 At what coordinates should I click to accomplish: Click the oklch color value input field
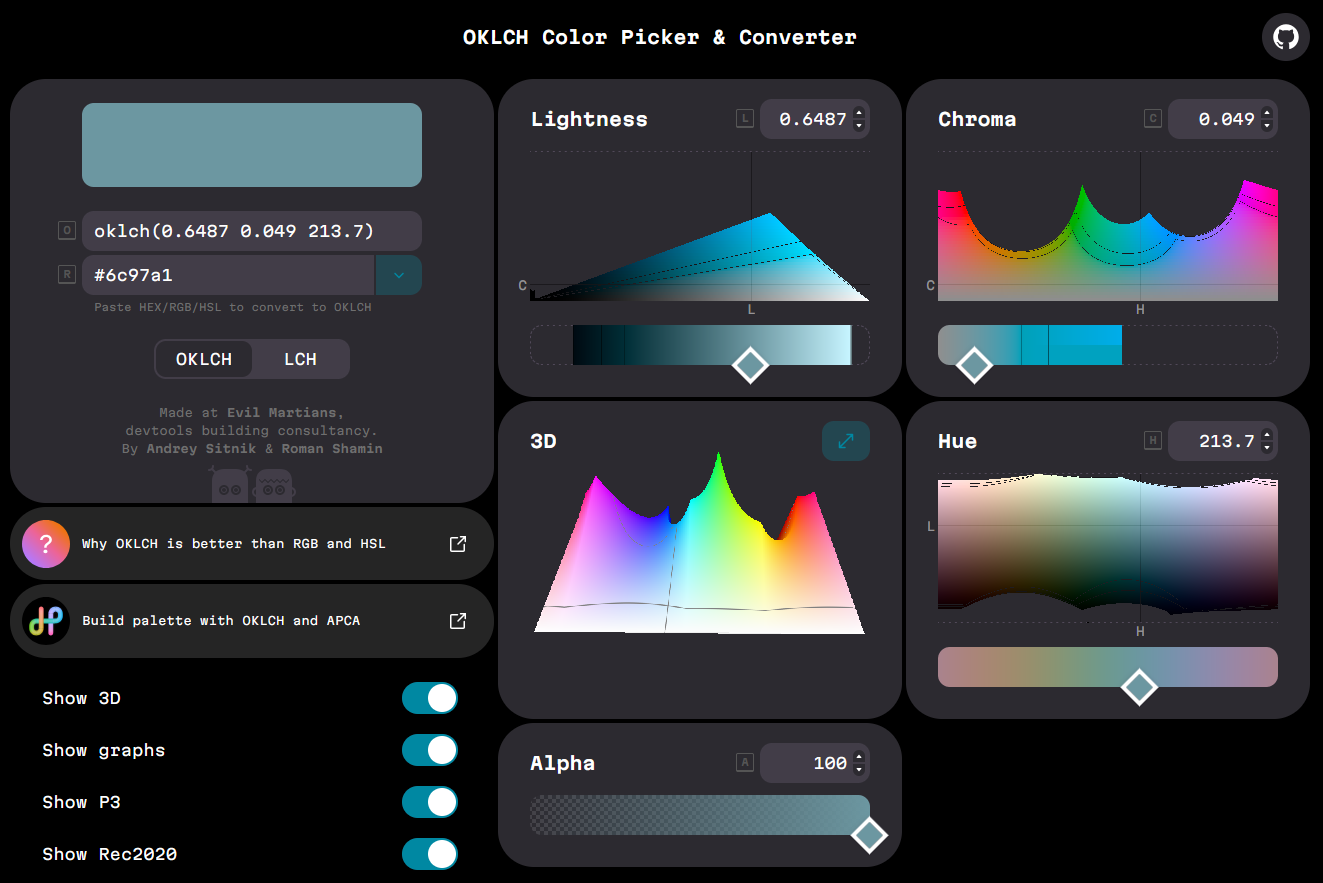click(x=251, y=231)
